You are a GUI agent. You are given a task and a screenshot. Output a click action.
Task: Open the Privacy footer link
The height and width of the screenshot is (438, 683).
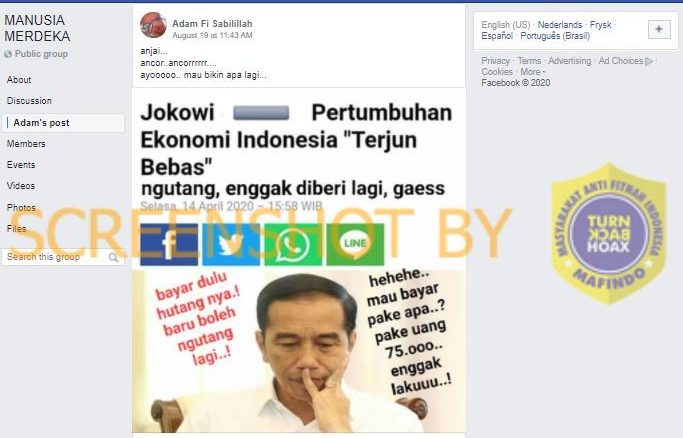point(495,61)
